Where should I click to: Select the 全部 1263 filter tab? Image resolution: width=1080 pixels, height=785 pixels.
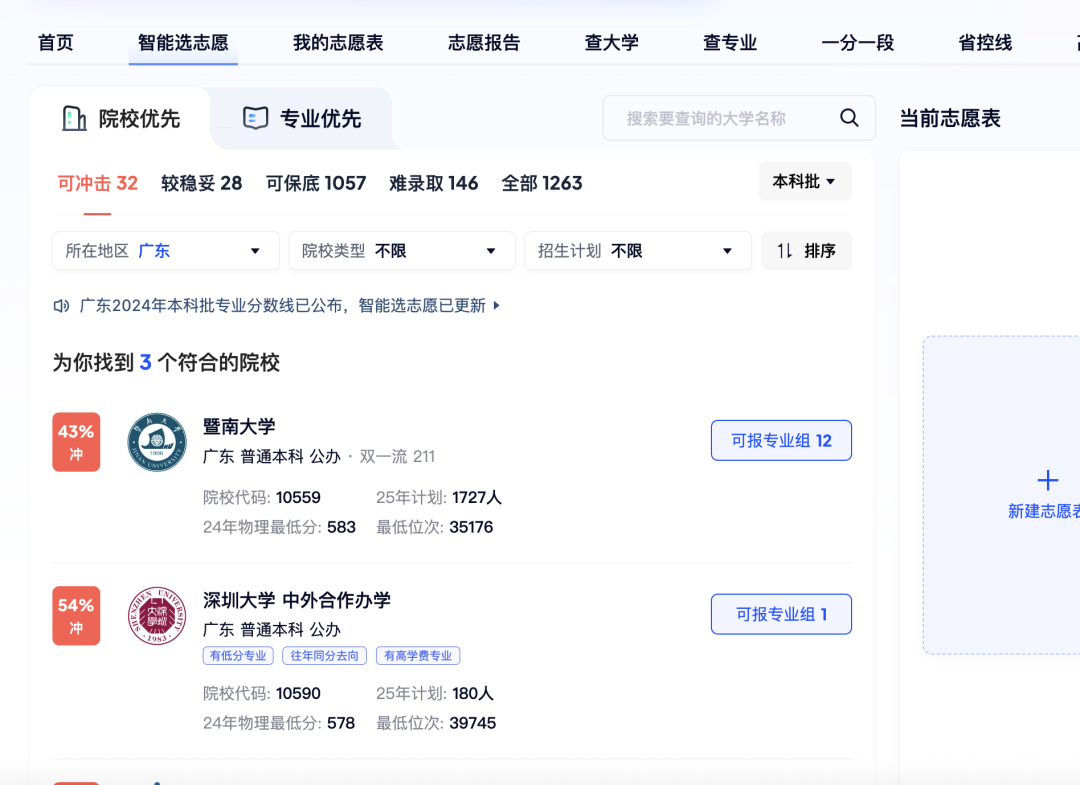pos(542,183)
